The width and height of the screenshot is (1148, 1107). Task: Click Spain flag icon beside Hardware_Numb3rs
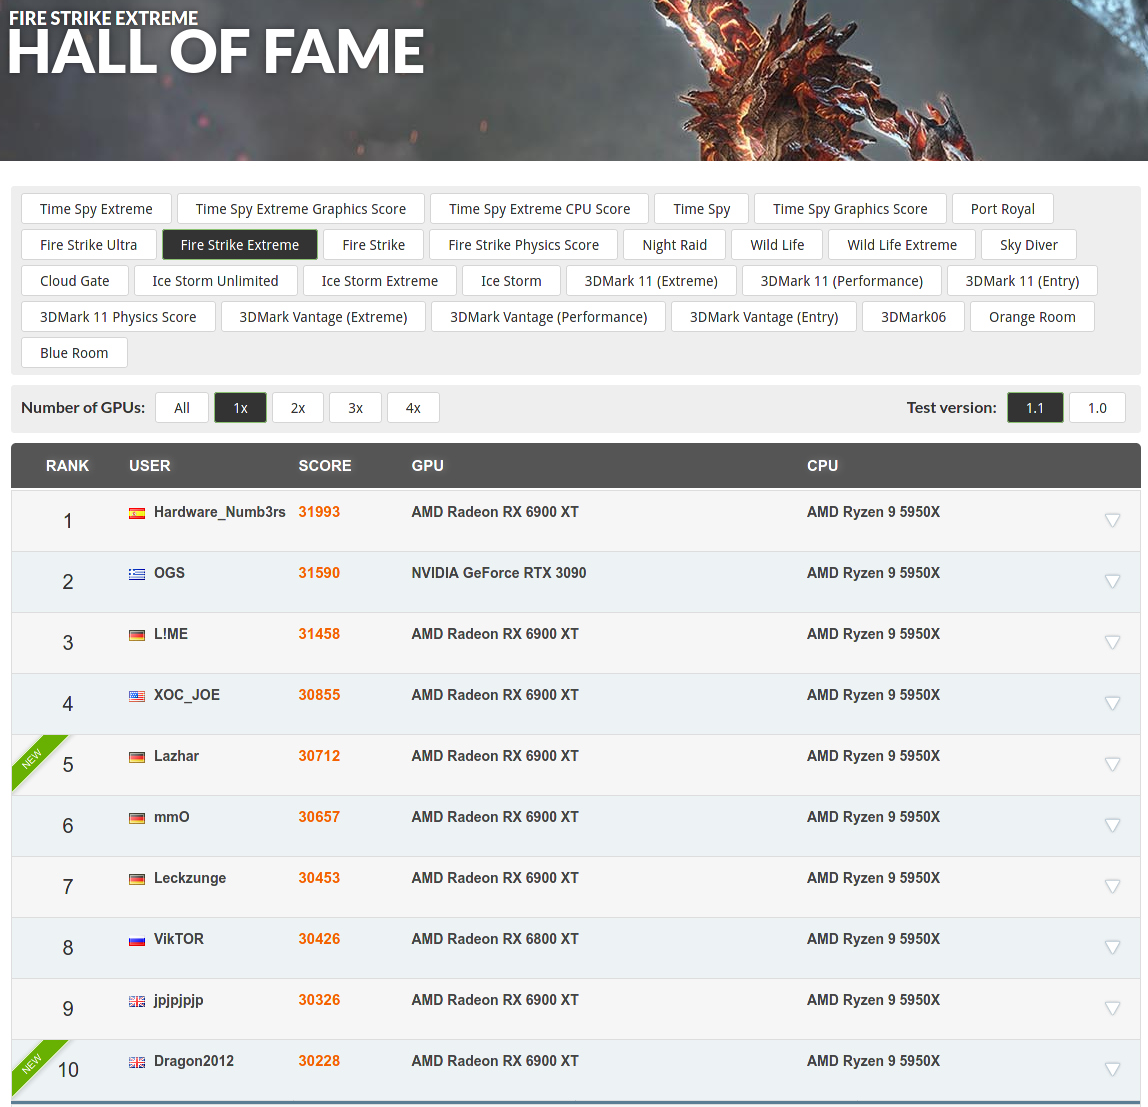pos(137,513)
